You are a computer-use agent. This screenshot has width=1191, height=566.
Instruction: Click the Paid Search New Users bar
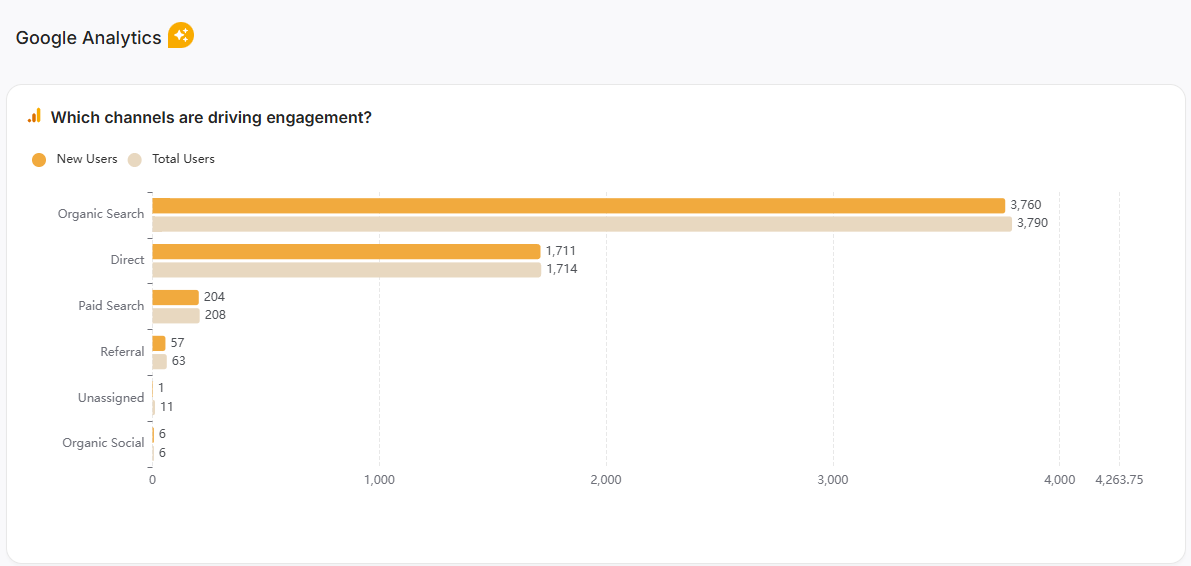point(175,297)
